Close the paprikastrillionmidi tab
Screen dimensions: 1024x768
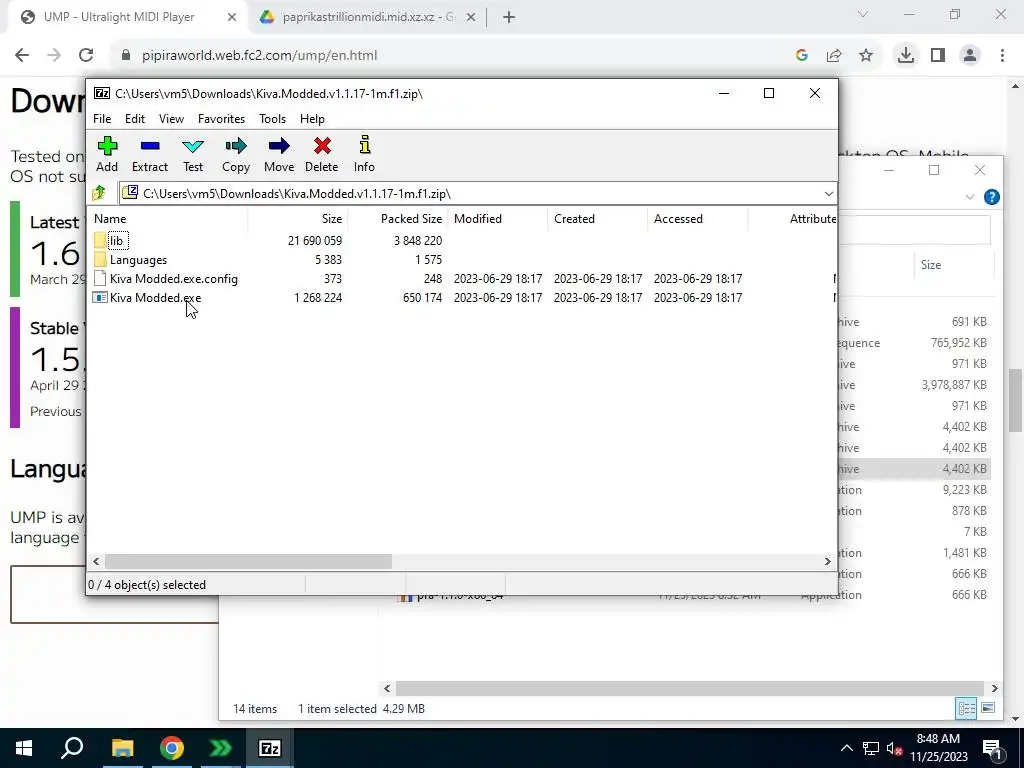(471, 18)
